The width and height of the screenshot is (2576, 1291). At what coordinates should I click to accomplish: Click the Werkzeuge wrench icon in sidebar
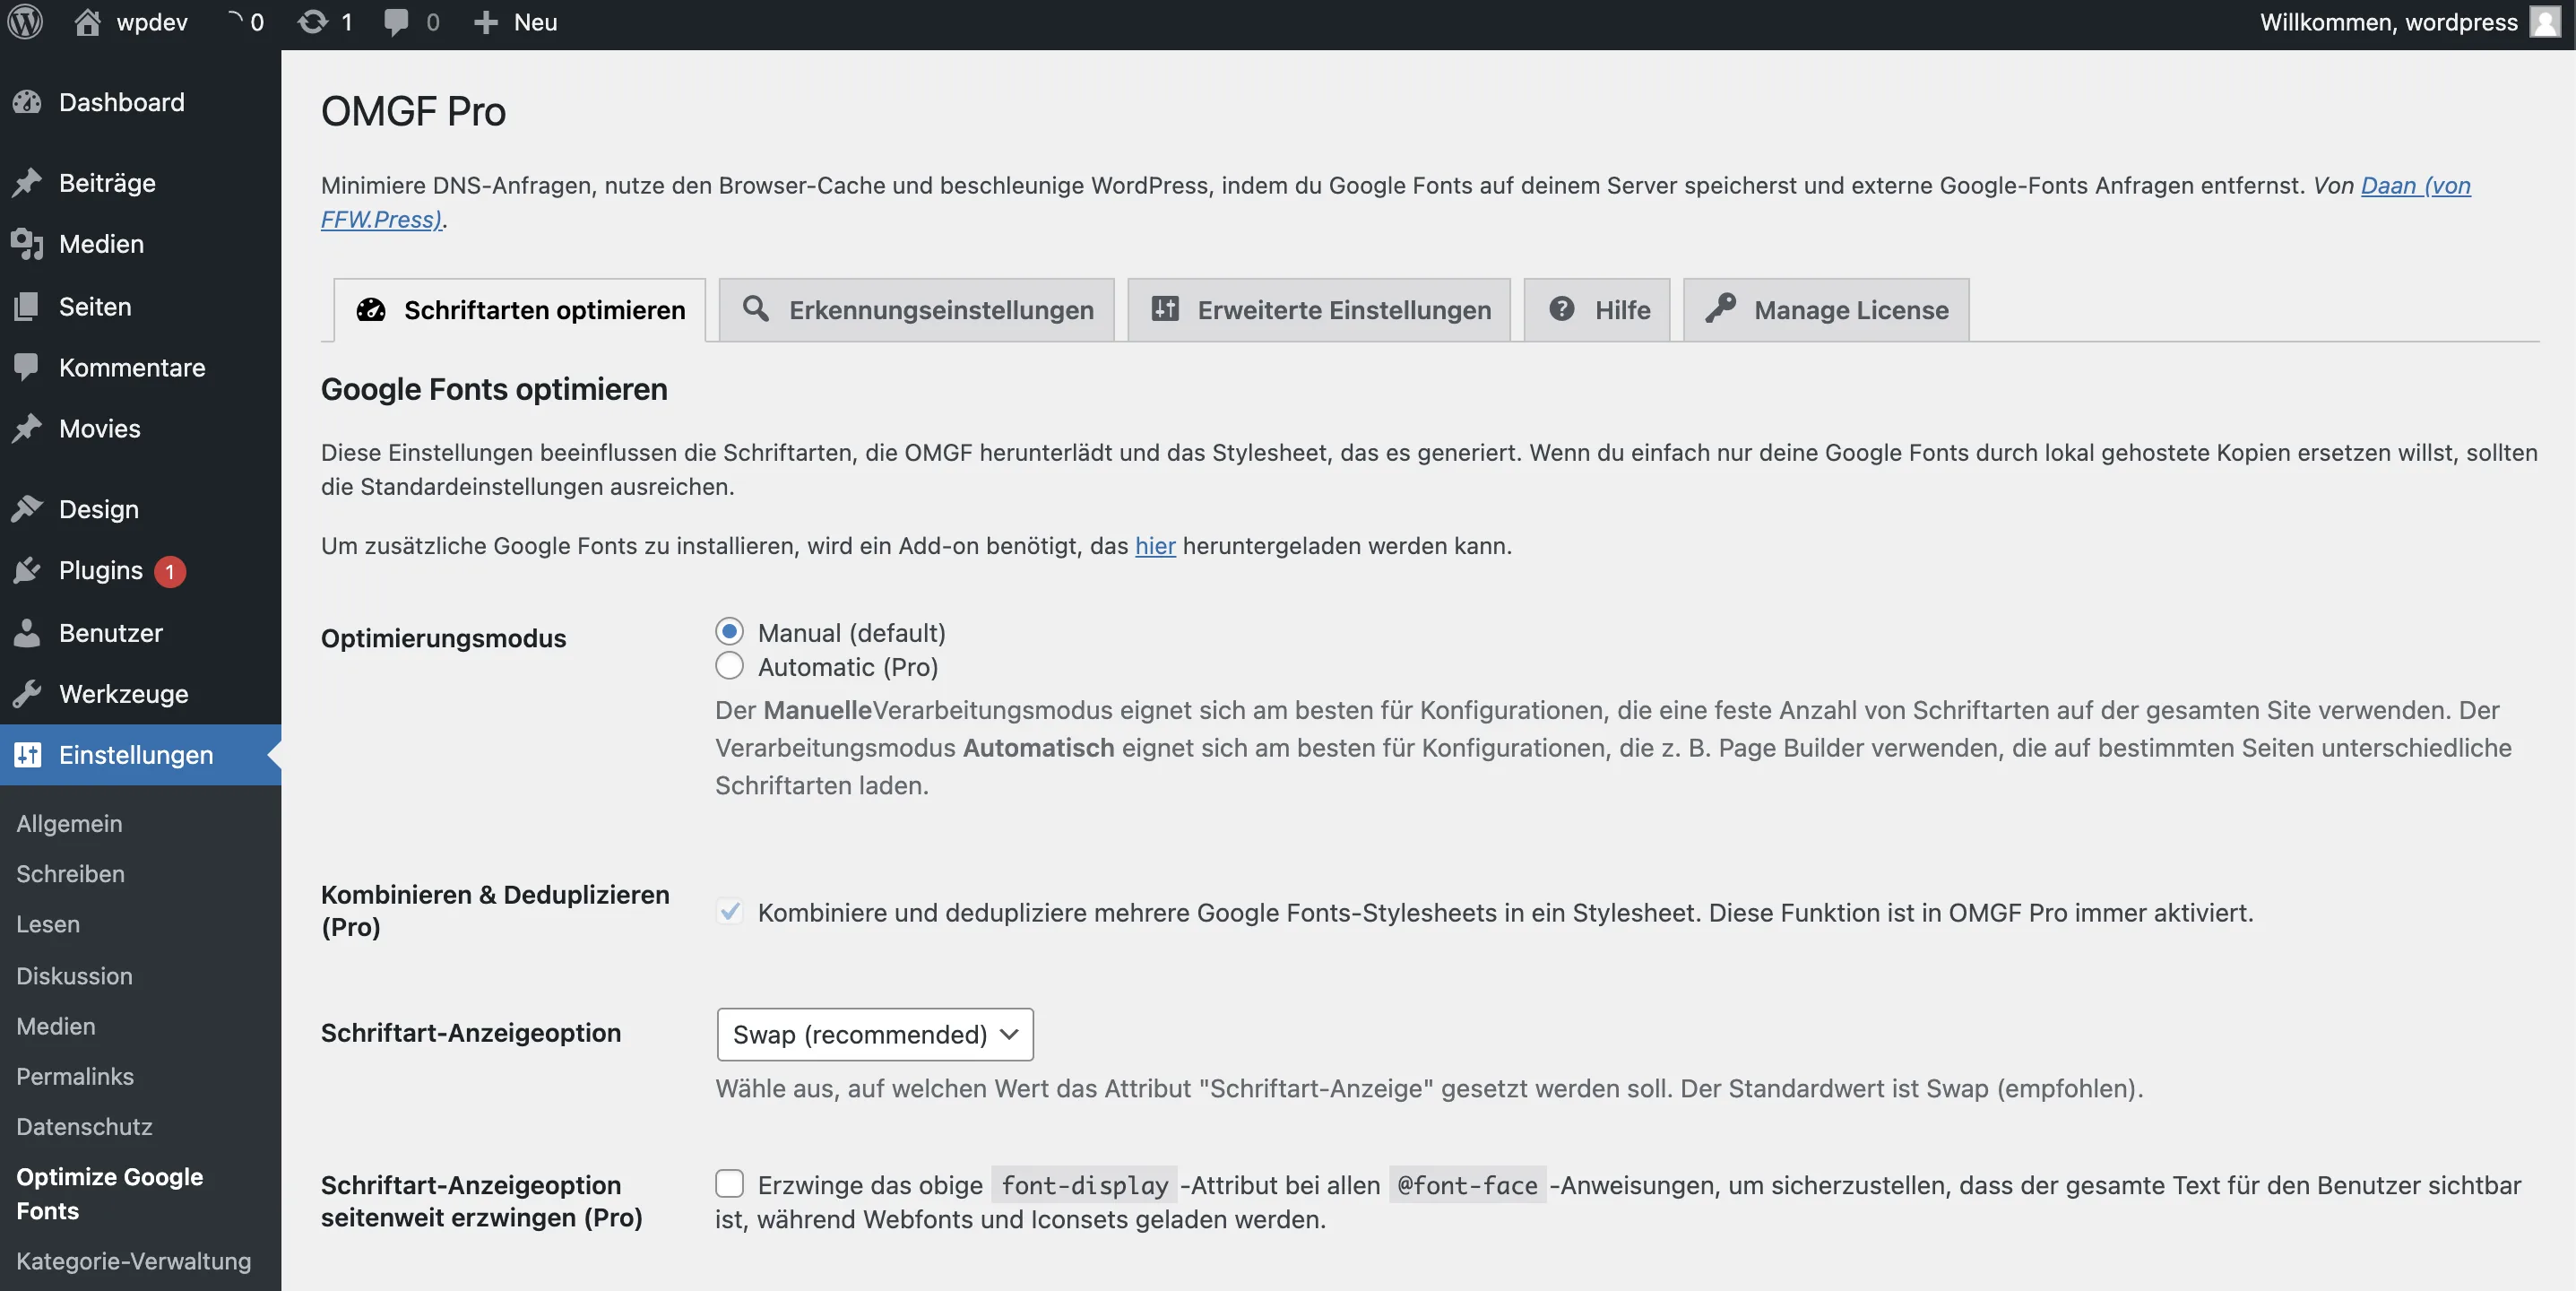coord(27,694)
